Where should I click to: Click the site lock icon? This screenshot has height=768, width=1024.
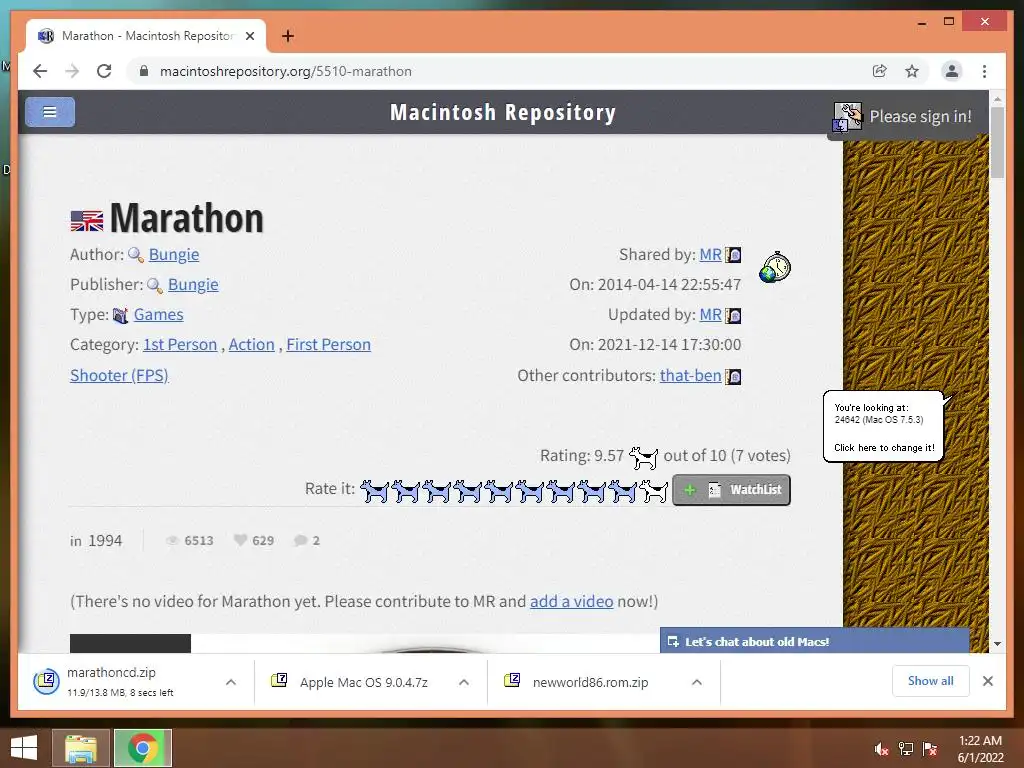[x=144, y=71]
